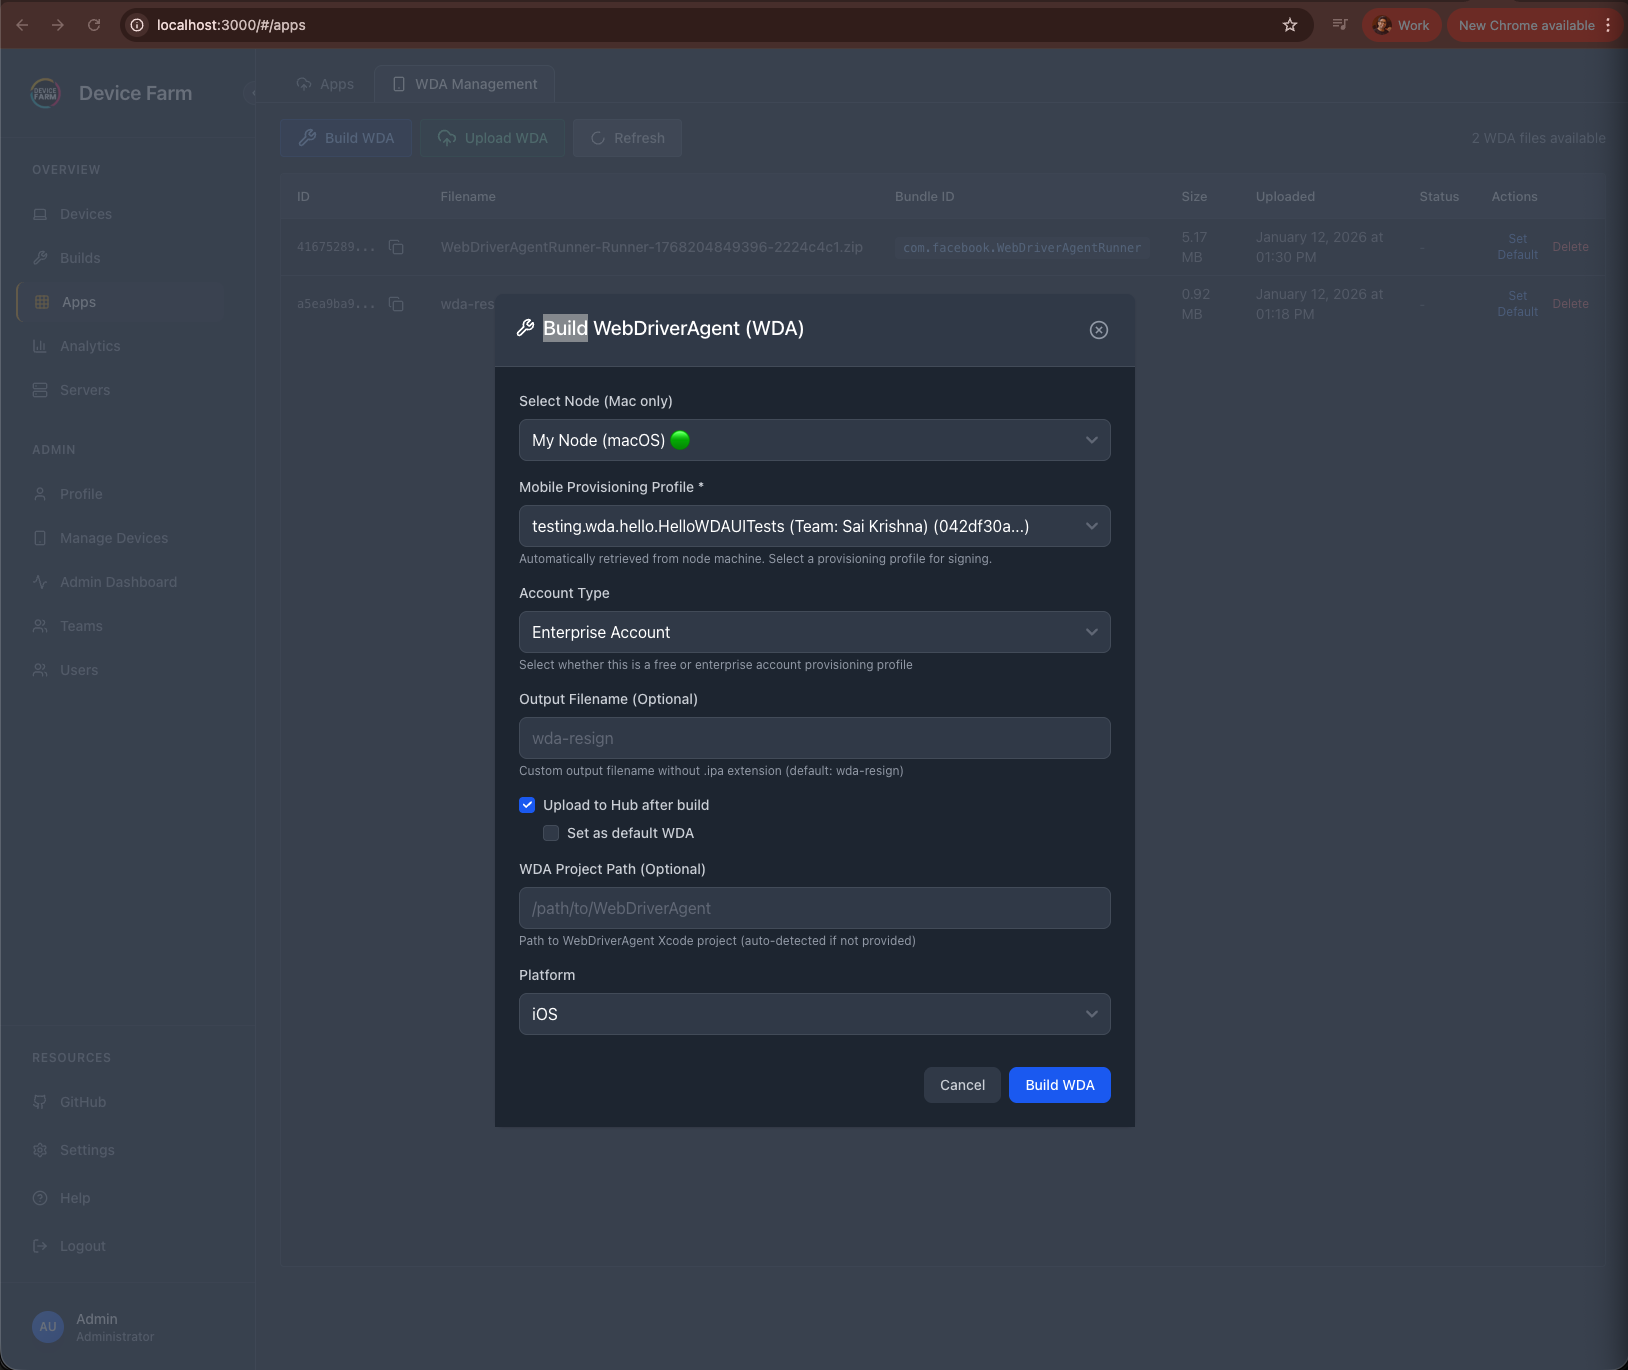Go forward in Chrome
The height and width of the screenshot is (1370, 1628).
click(58, 25)
